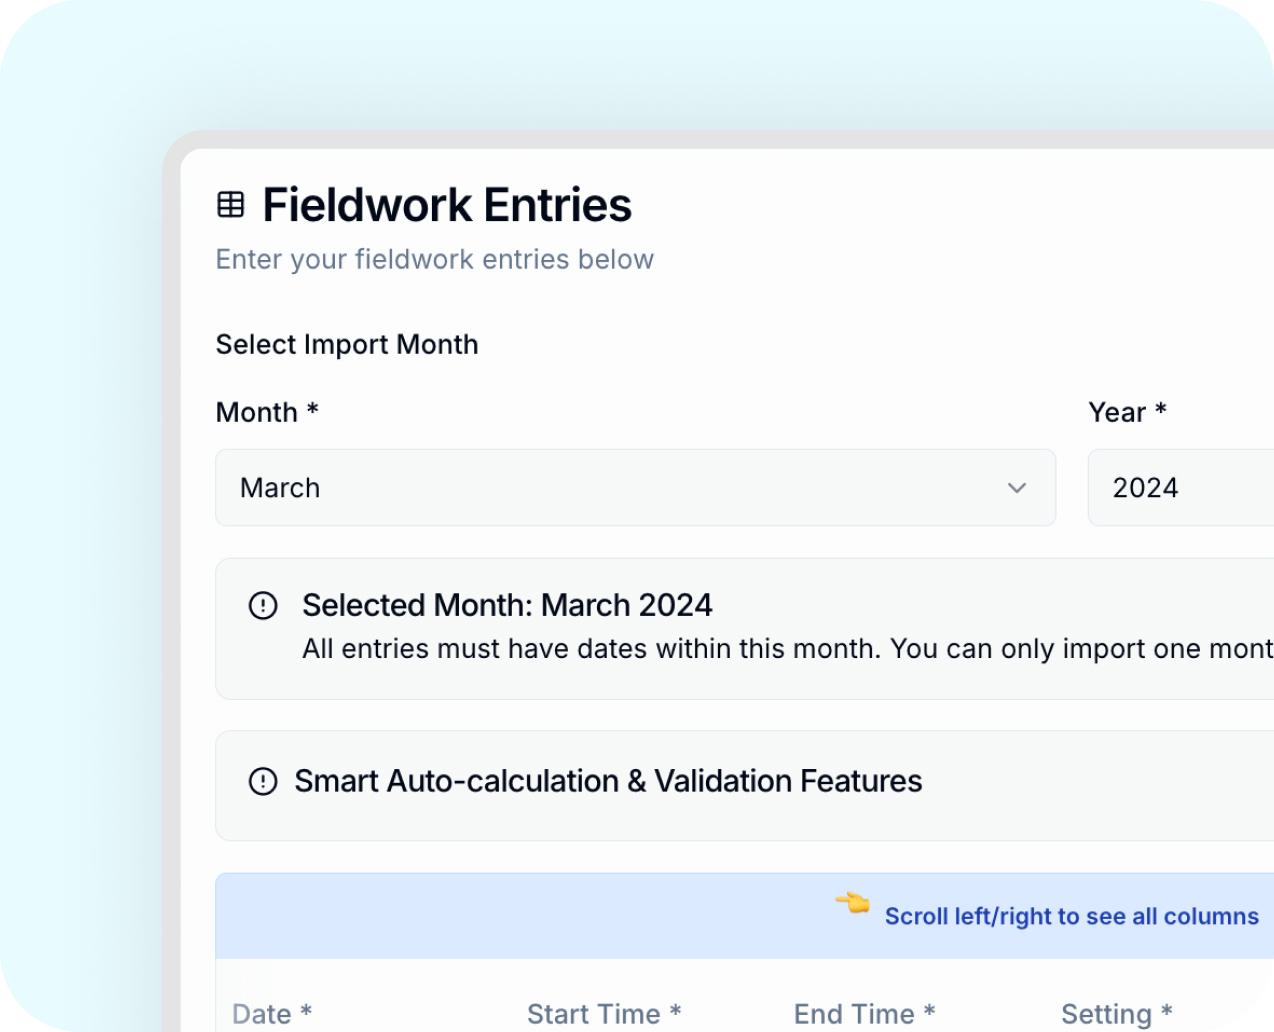Expand the Smart Auto-calculation & Validation Features section
This screenshot has width=1274, height=1032.
click(607, 781)
